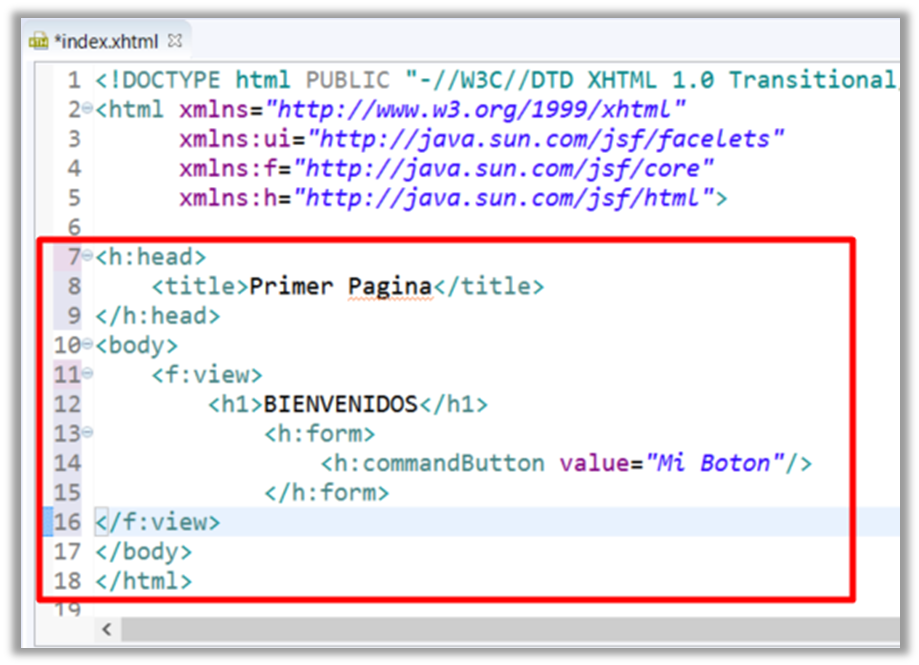Click the horizontal scrollbar left arrow
Image resolution: width=919 pixels, height=665 pixels.
(107, 630)
